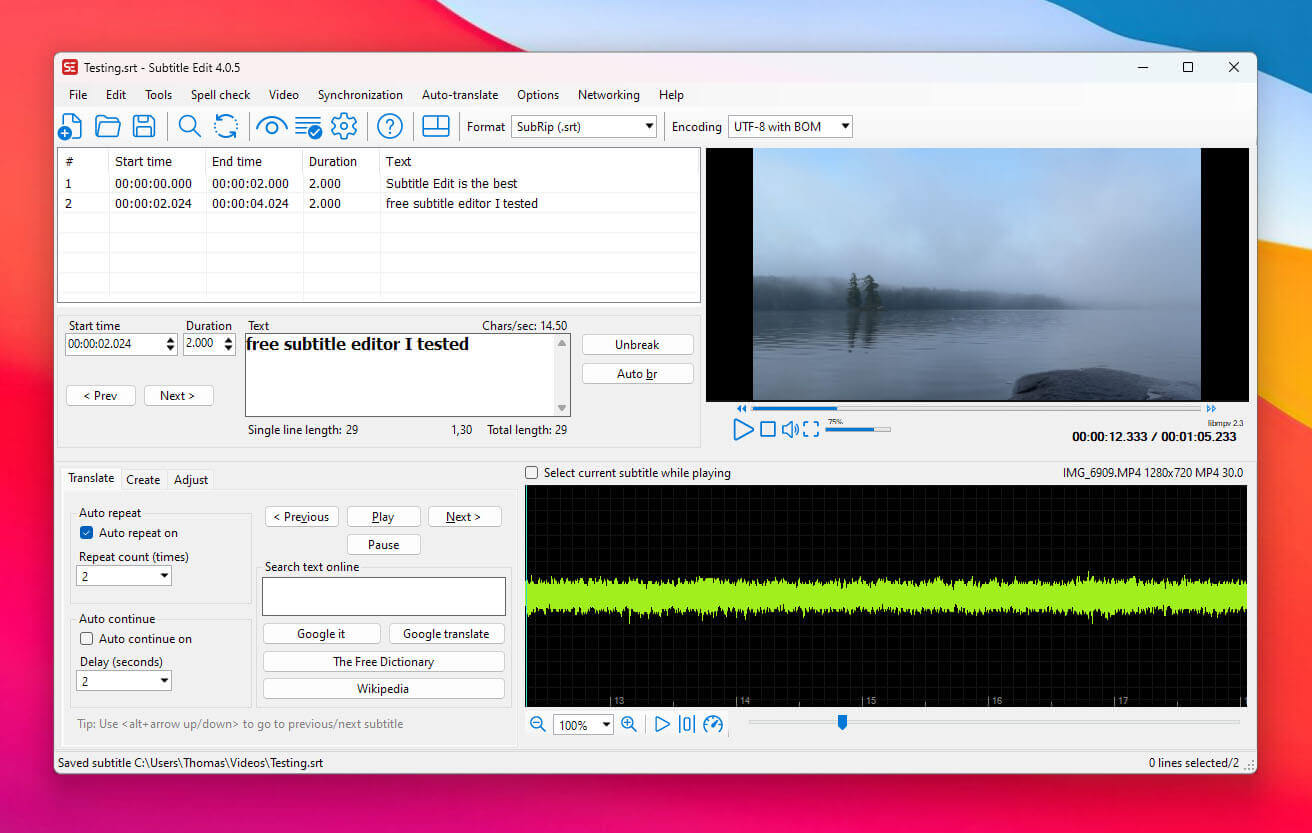The image size is (1312, 833).
Task: Open the Synchronization menu
Action: (360, 95)
